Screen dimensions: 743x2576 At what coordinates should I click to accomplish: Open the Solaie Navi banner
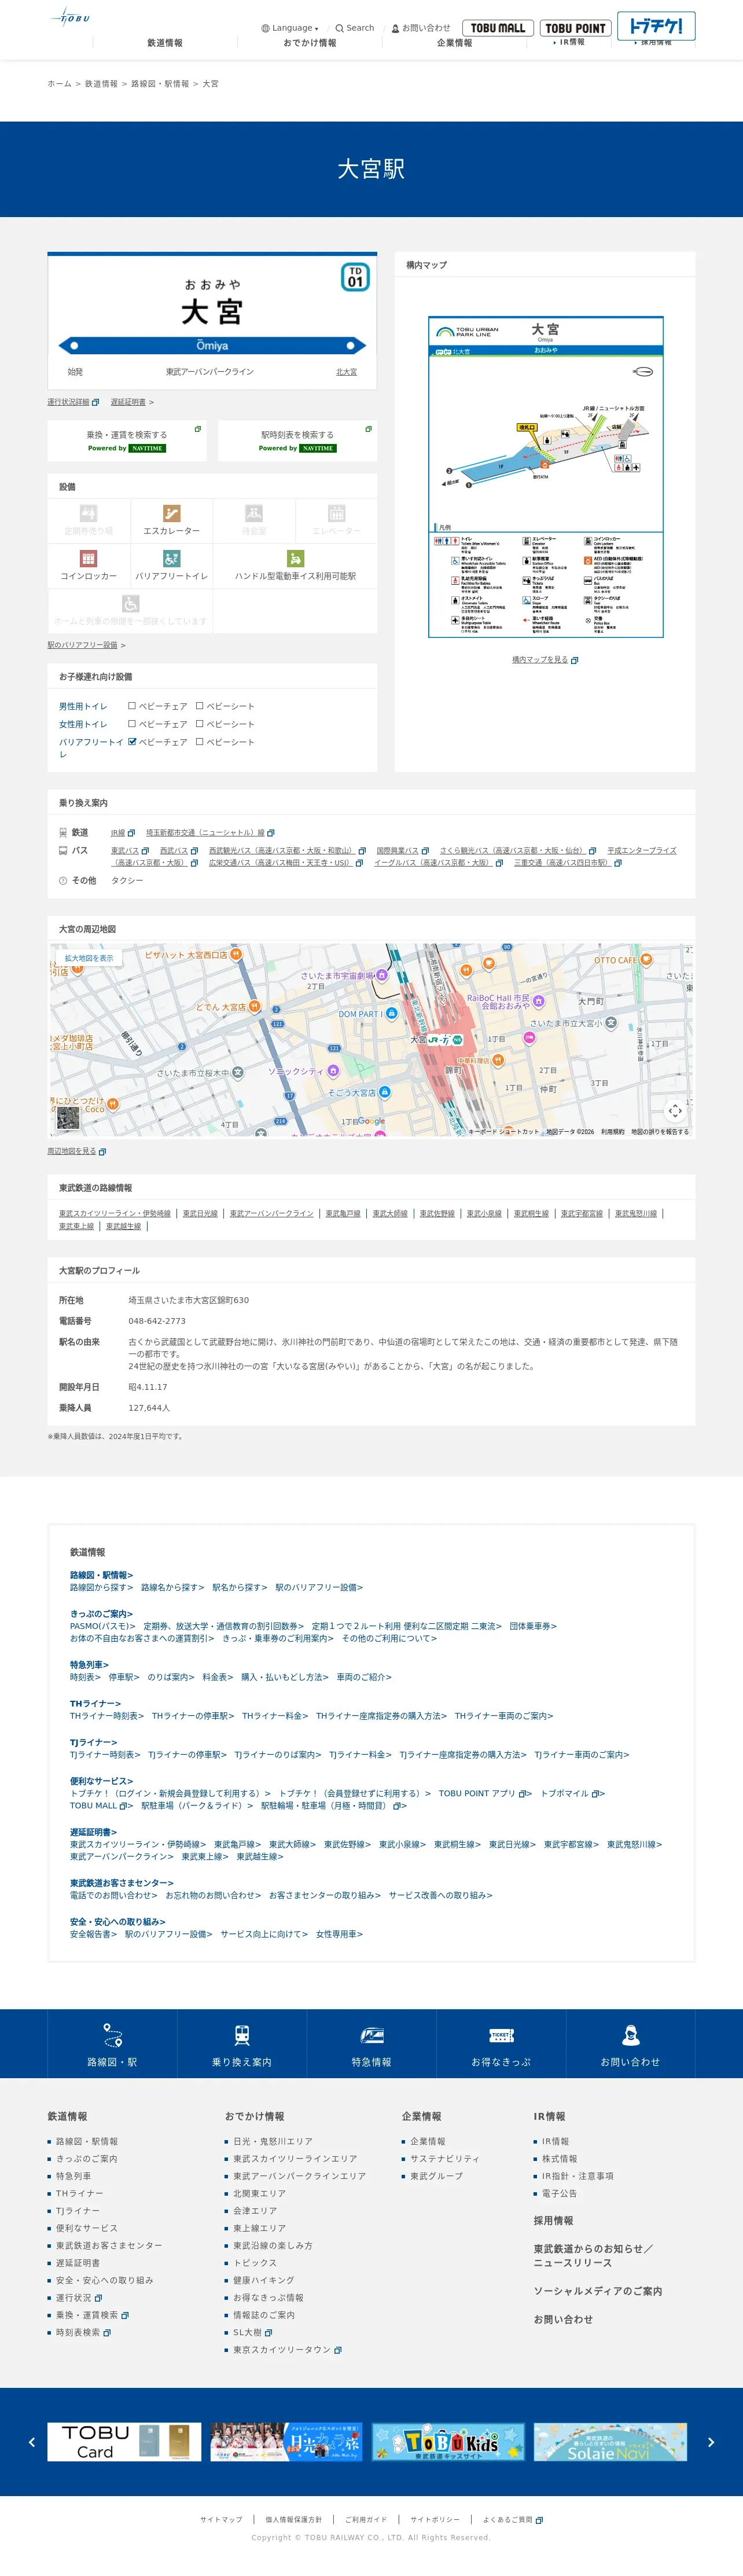click(x=610, y=2442)
